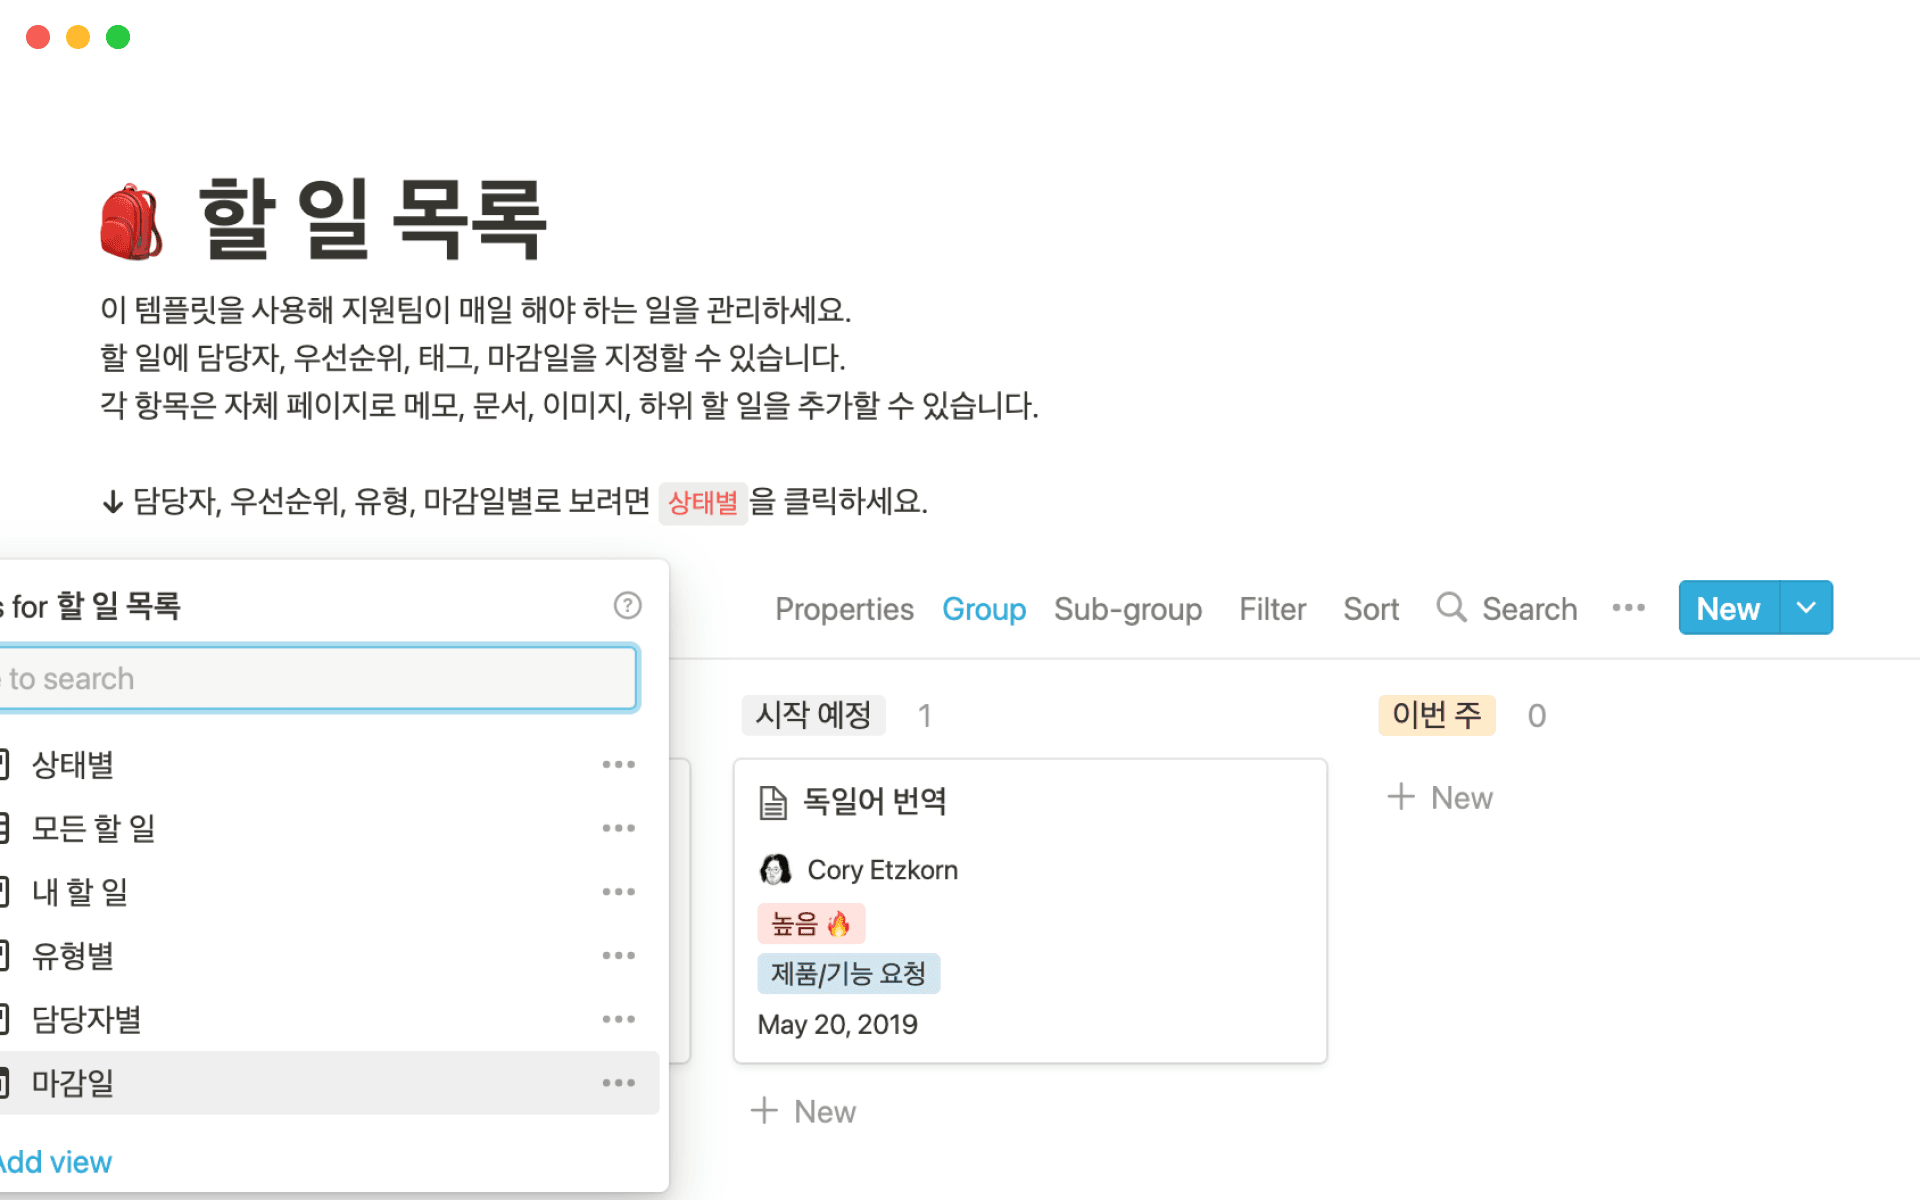Click the blue New button

click(x=1728, y=608)
